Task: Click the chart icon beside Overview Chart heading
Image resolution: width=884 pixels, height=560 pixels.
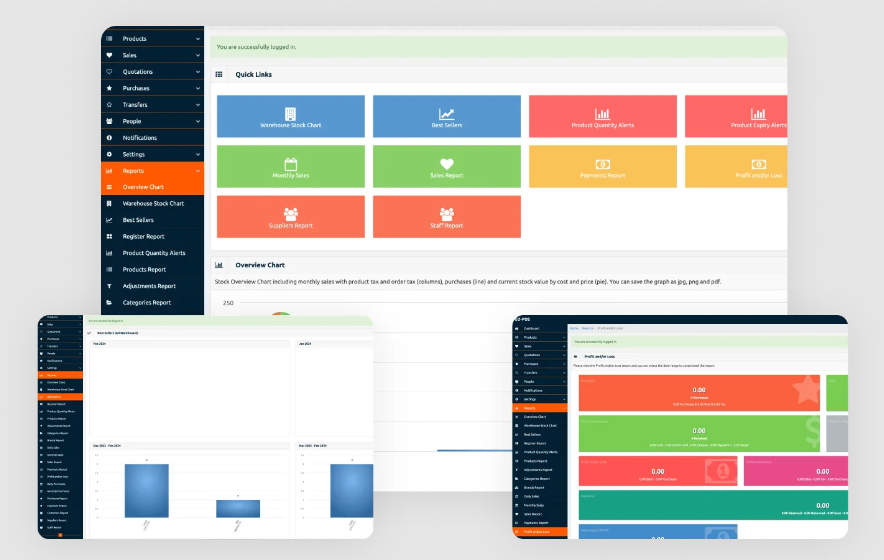Action: [219, 264]
